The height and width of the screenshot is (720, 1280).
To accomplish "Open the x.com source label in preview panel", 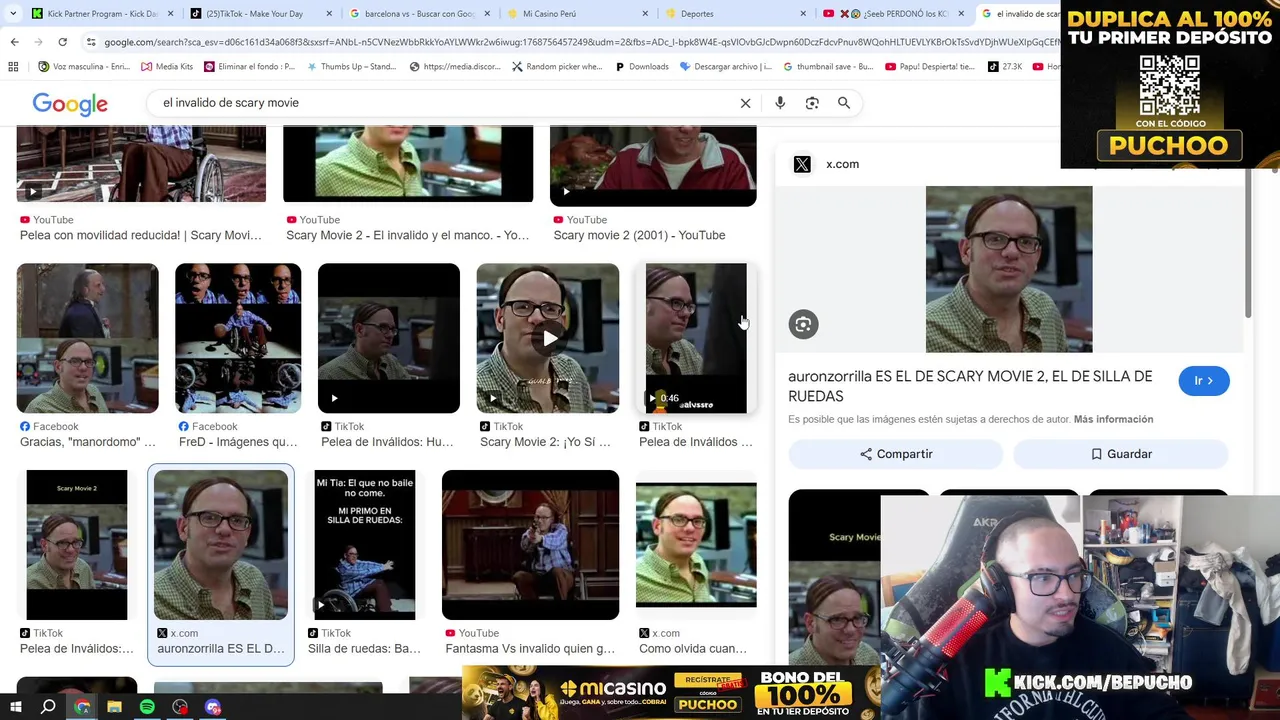I will (842, 164).
